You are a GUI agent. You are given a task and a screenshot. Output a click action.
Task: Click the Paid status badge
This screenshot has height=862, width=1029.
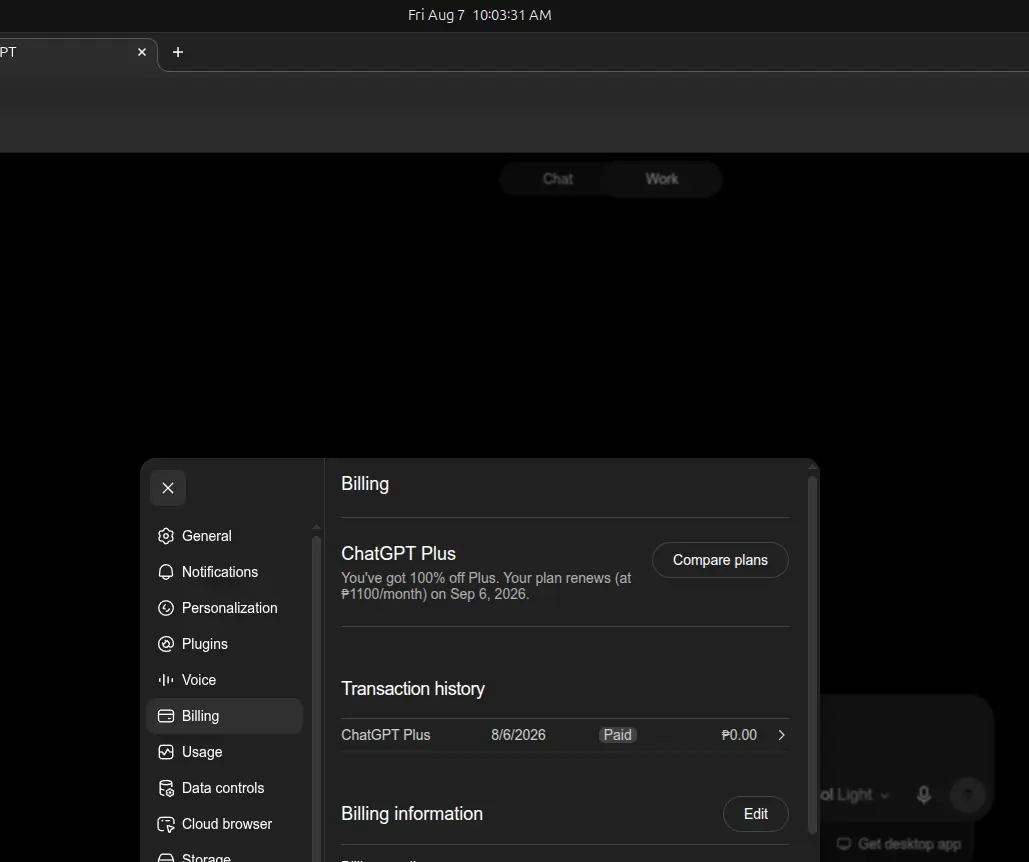tap(618, 735)
